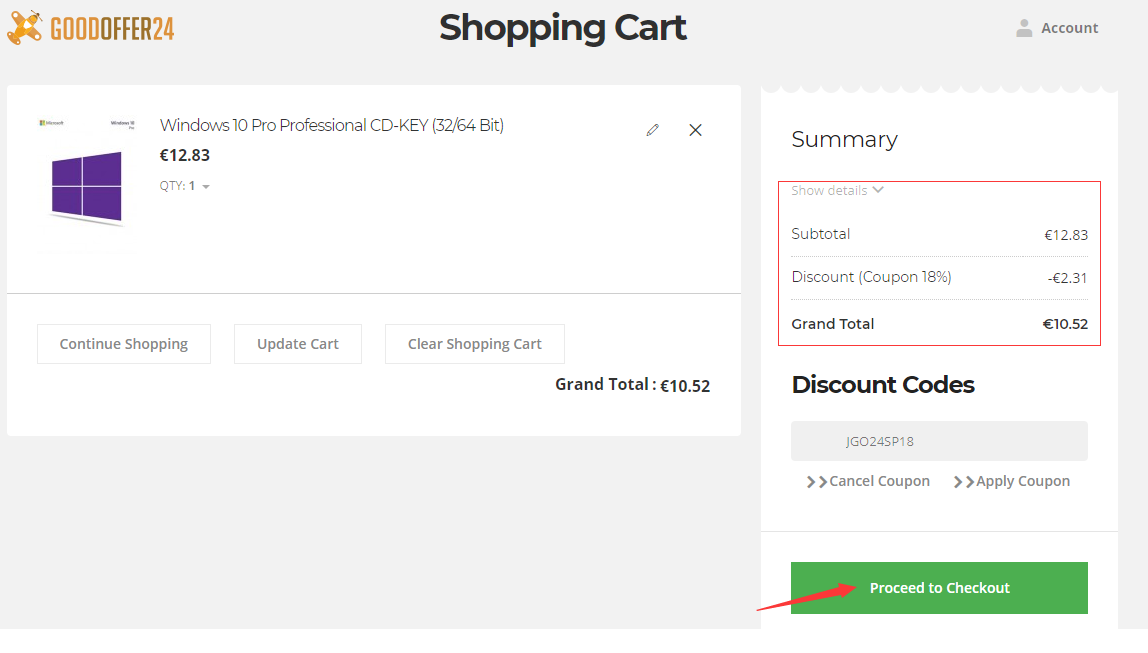Viewport: 1148px width, 653px height.
Task: Click Cancel Coupon link
Action: (868, 481)
